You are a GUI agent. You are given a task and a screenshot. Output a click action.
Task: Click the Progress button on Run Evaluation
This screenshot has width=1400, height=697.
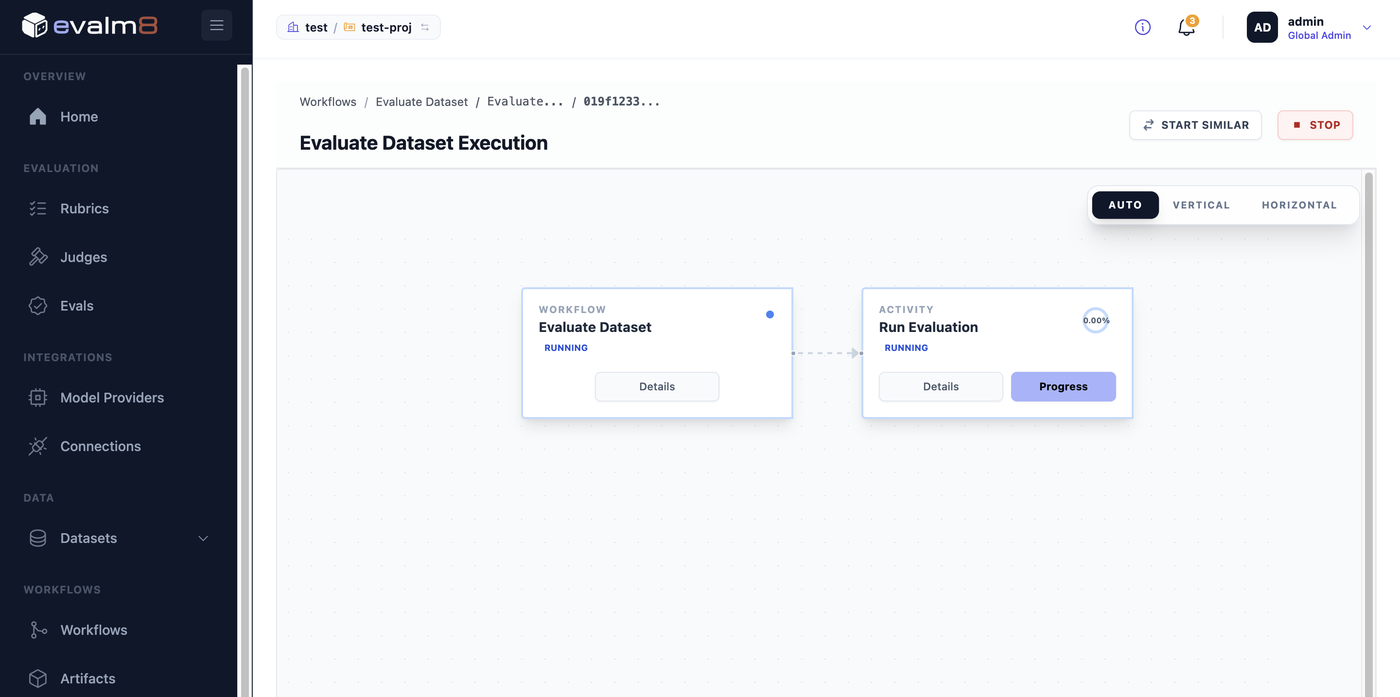pos(1063,387)
